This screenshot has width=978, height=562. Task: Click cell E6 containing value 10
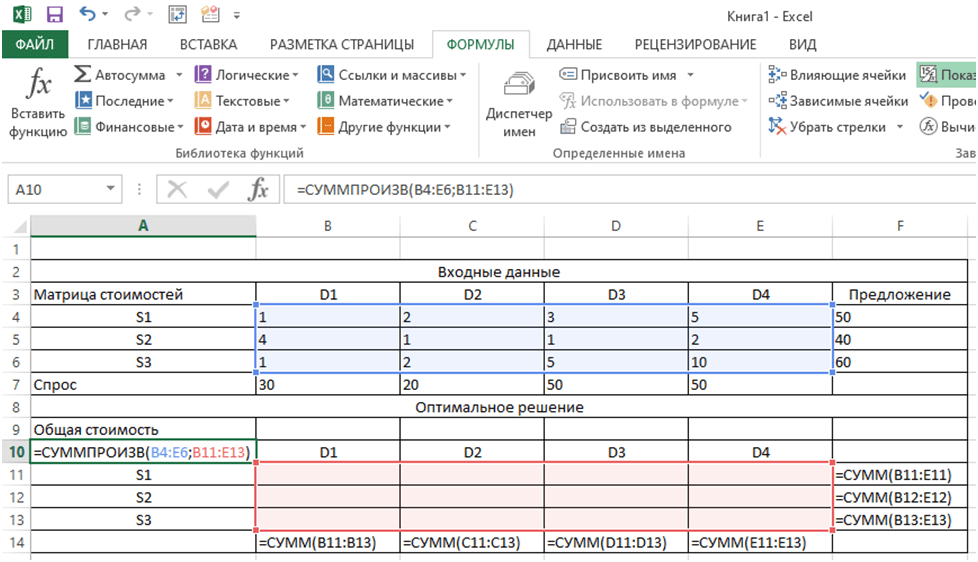[760, 362]
